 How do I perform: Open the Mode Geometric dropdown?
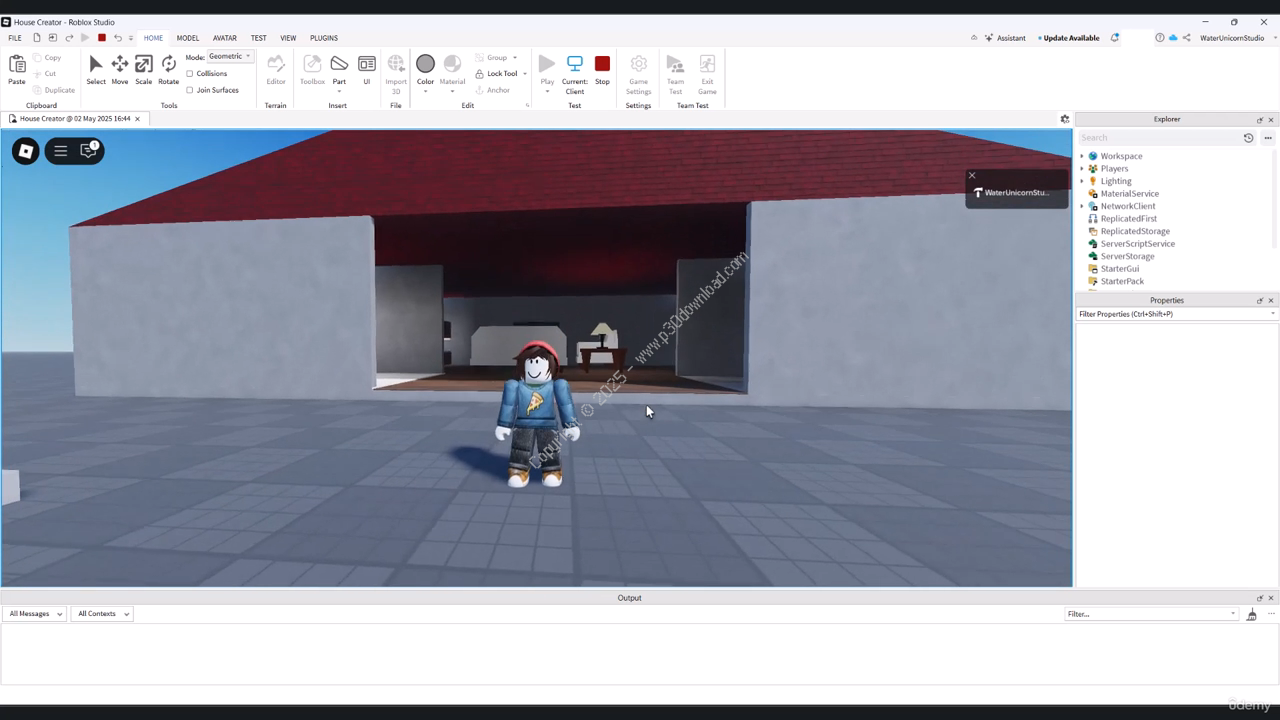[230, 56]
